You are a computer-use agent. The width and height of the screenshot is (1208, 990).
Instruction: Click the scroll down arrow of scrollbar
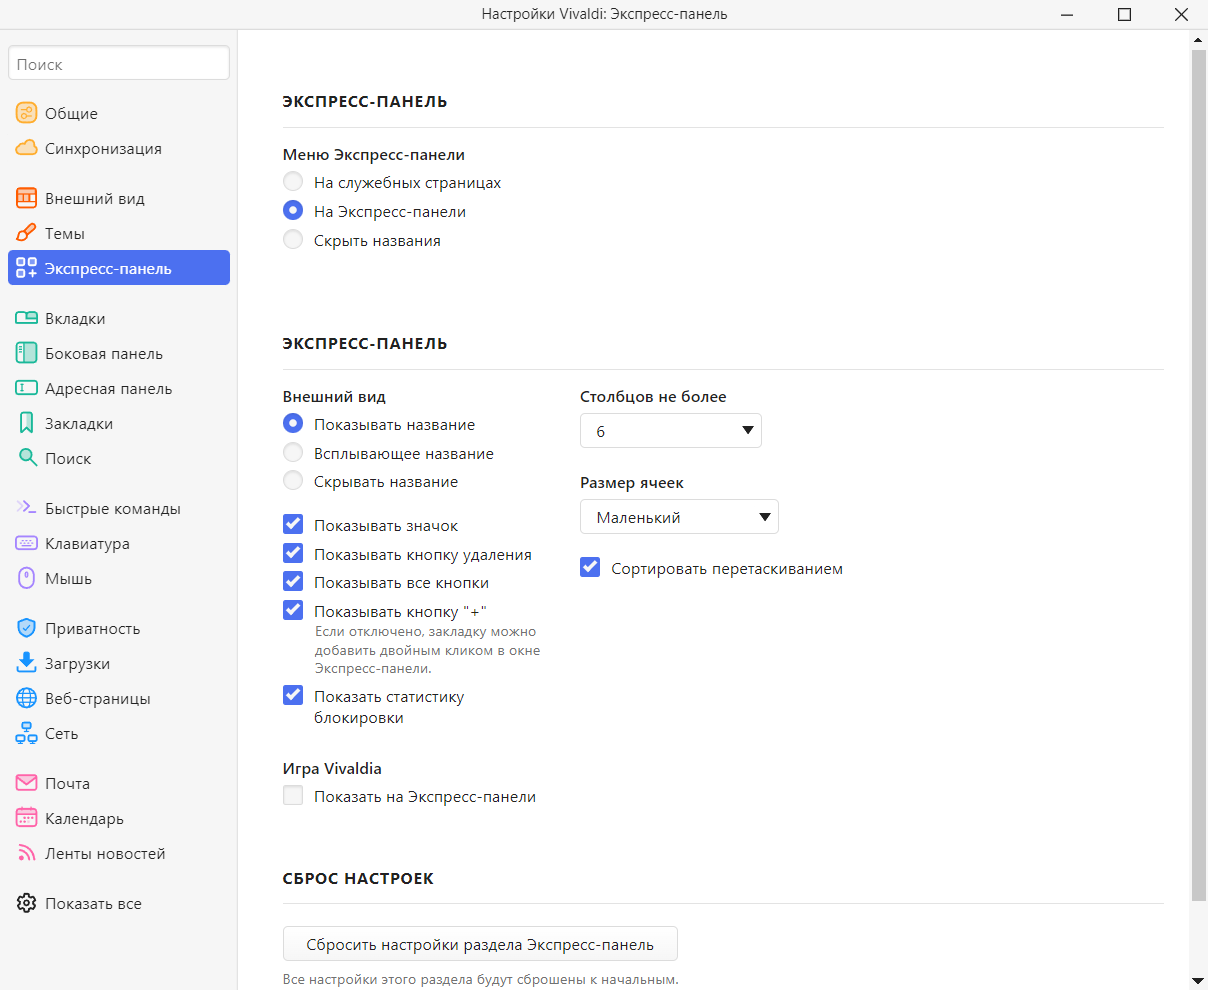click(1199, 981)
